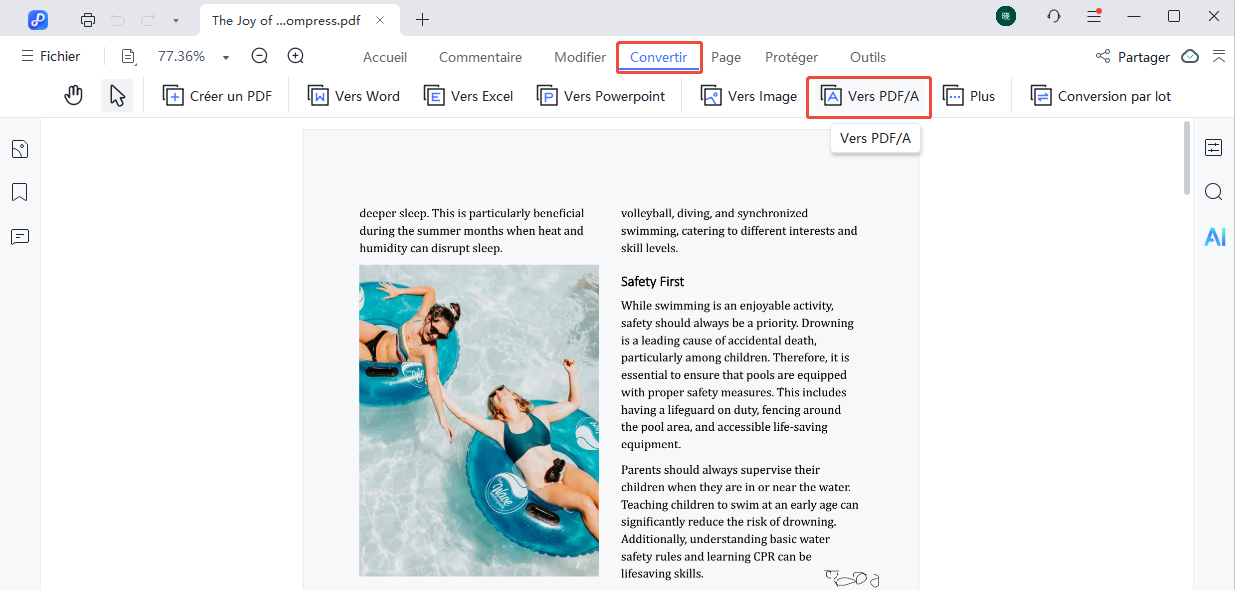The image size is (1235, 590).
Task: Convert the document with Vers Word
Action: pos(353,95)
